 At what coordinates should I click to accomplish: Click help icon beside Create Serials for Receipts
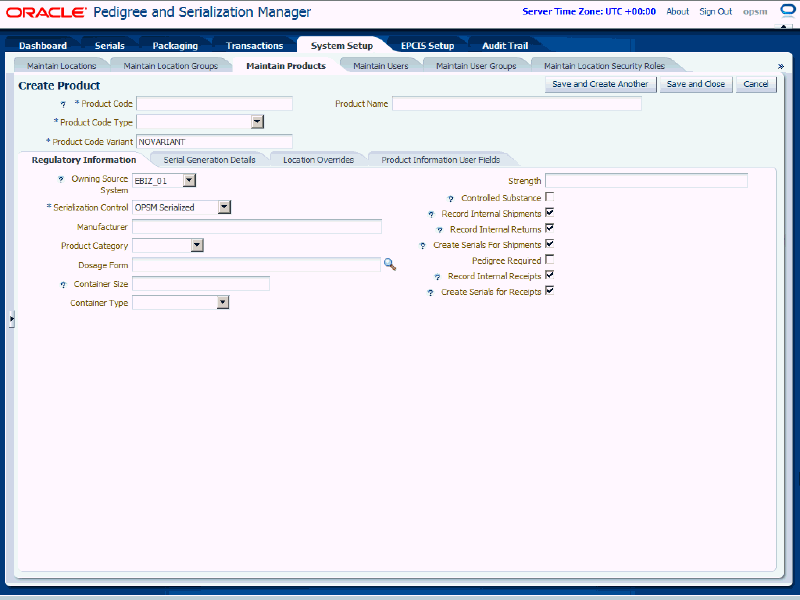431,293
